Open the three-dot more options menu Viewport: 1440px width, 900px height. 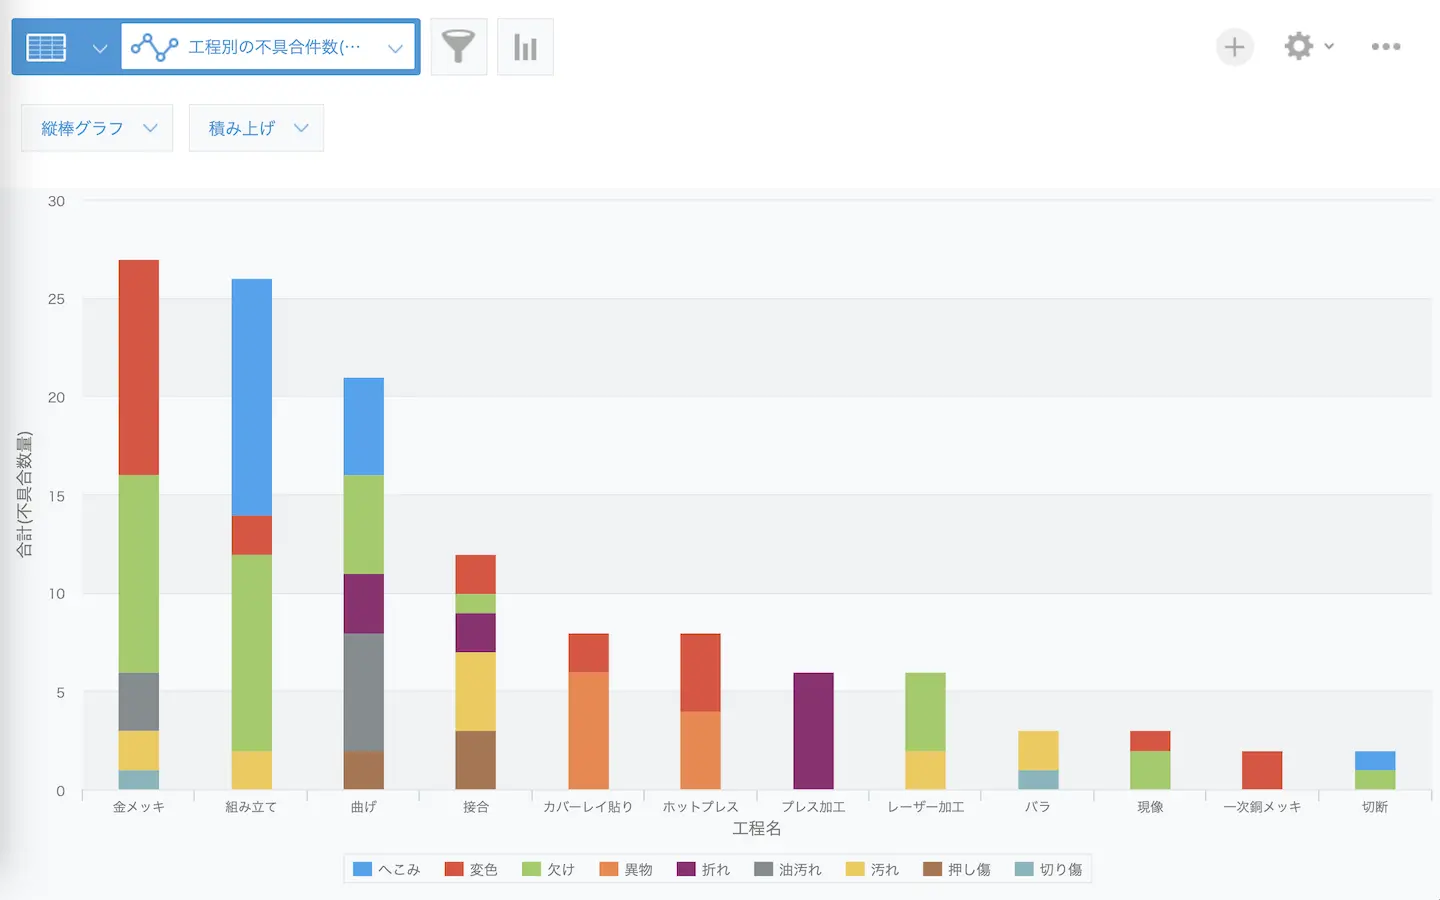(1385, 47)
